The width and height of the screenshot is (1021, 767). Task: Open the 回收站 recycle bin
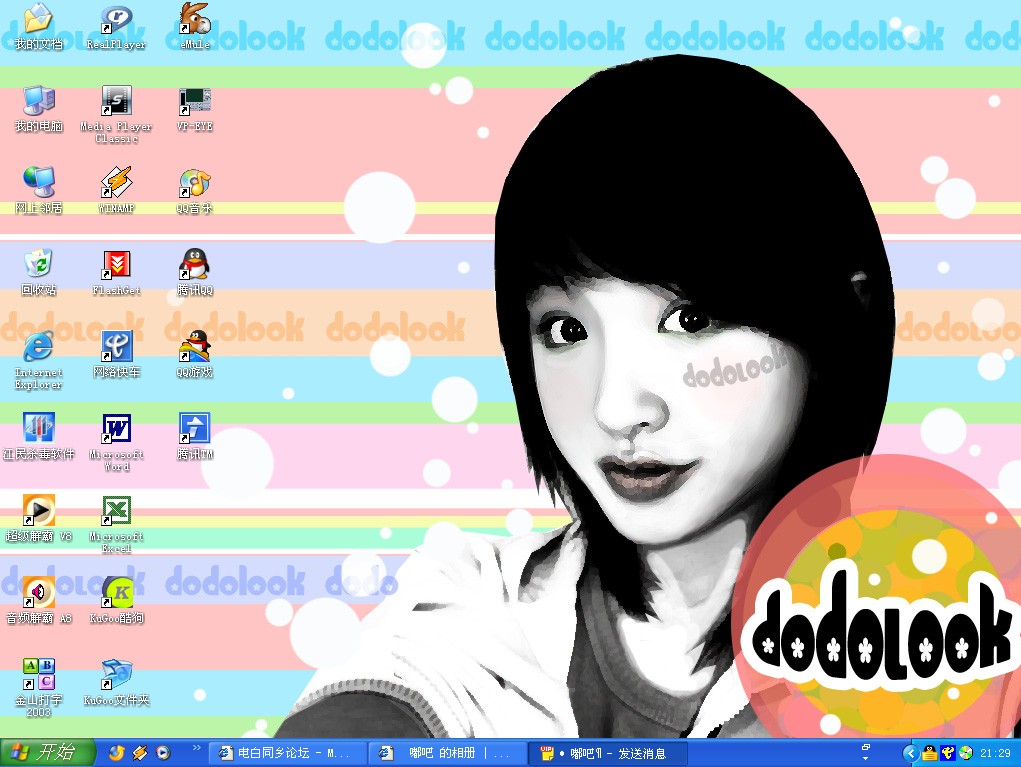coord(38,265)
